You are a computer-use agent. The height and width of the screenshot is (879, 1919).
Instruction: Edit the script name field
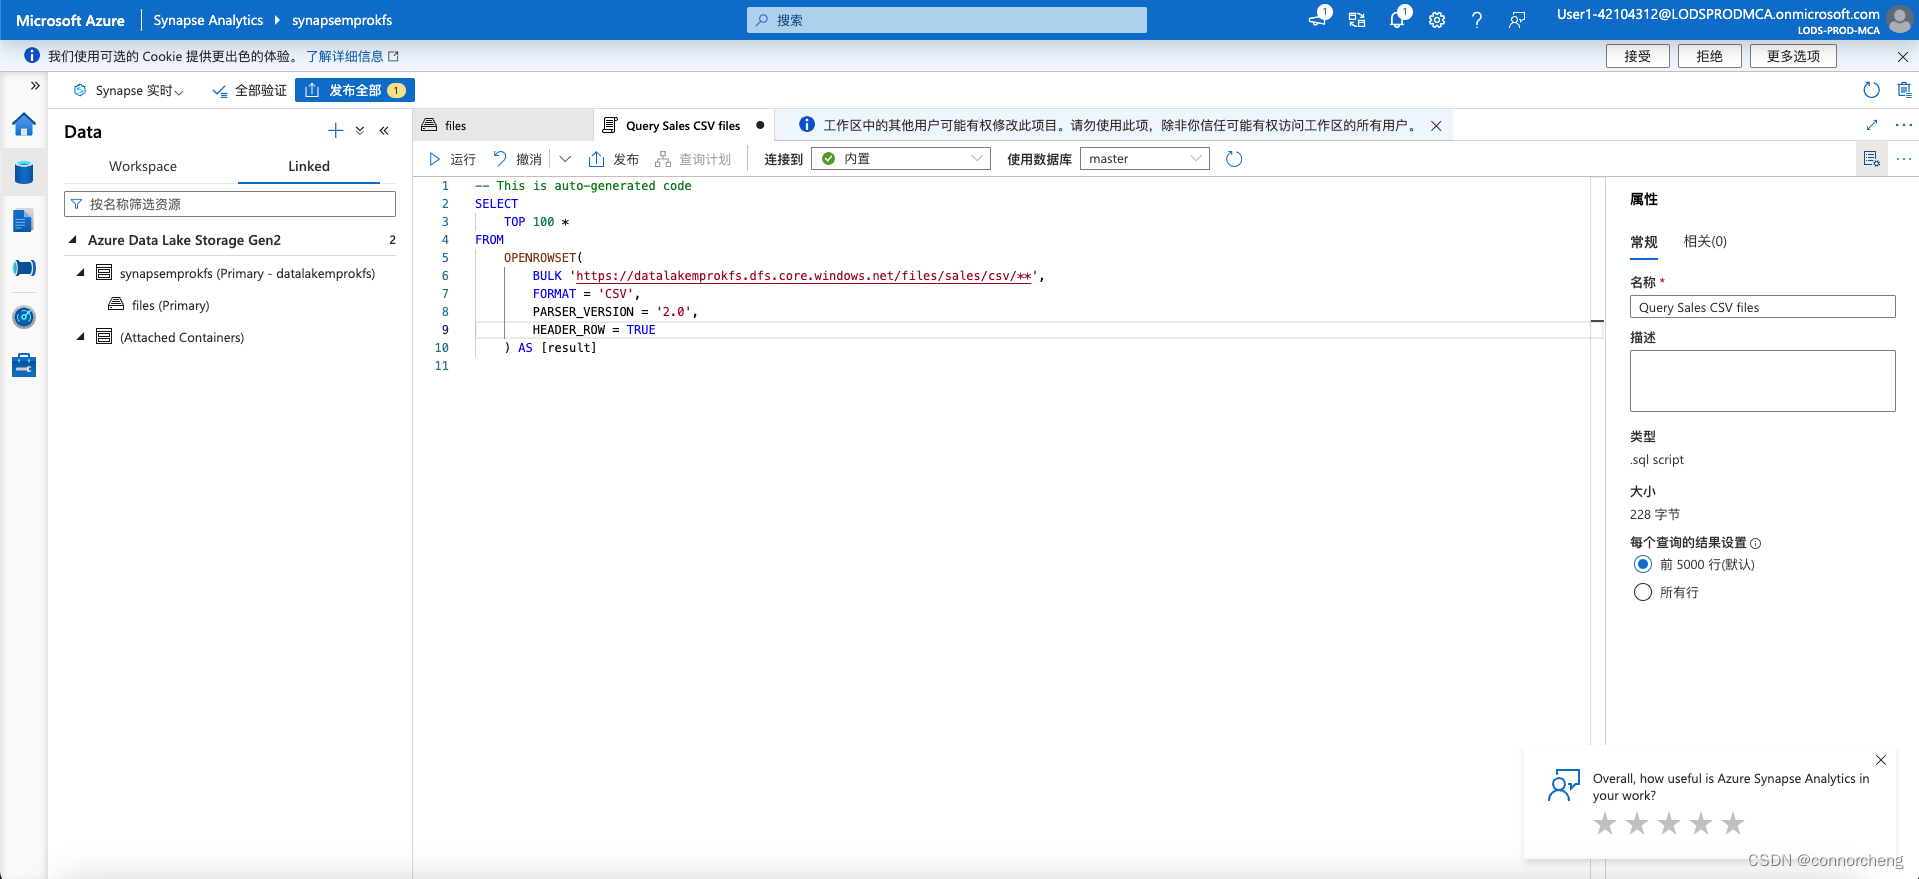coord(1762,307)
